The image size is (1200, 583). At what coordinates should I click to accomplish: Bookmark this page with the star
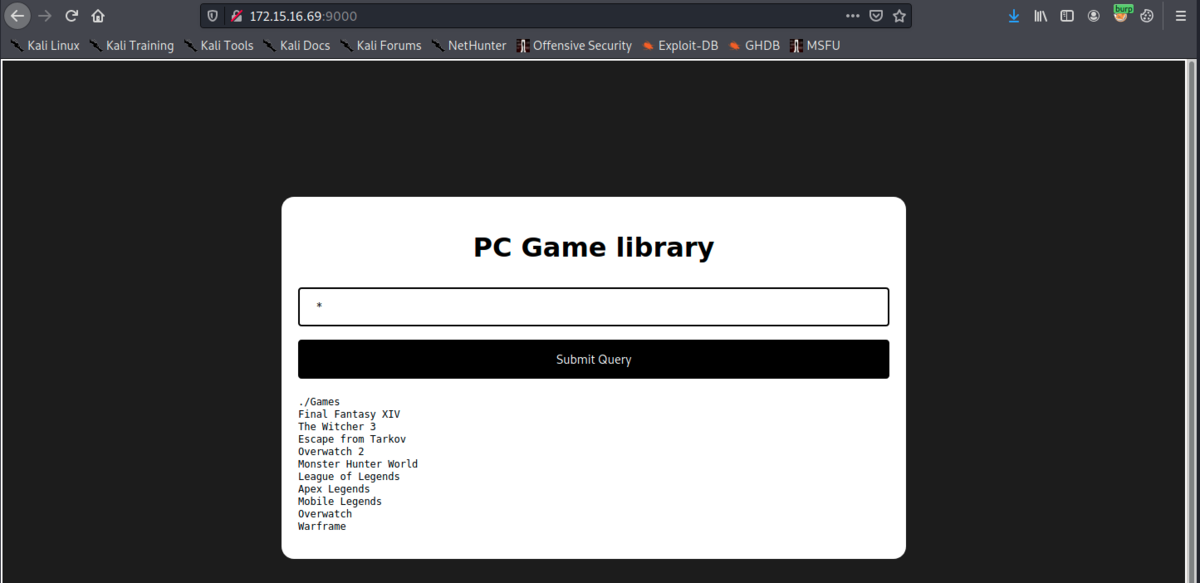(899, 16)
